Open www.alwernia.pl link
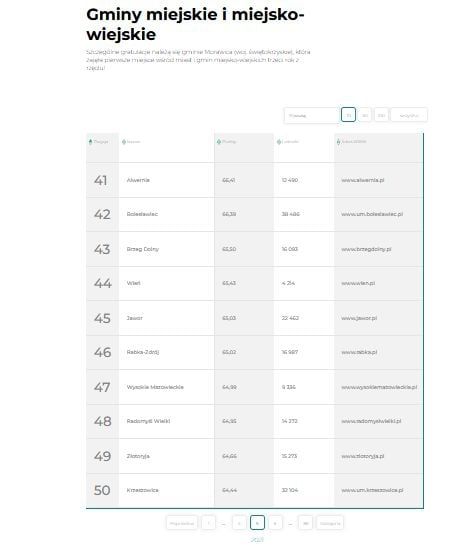The height and width of the screenshot is (549, 470). (x=363, y=180)
